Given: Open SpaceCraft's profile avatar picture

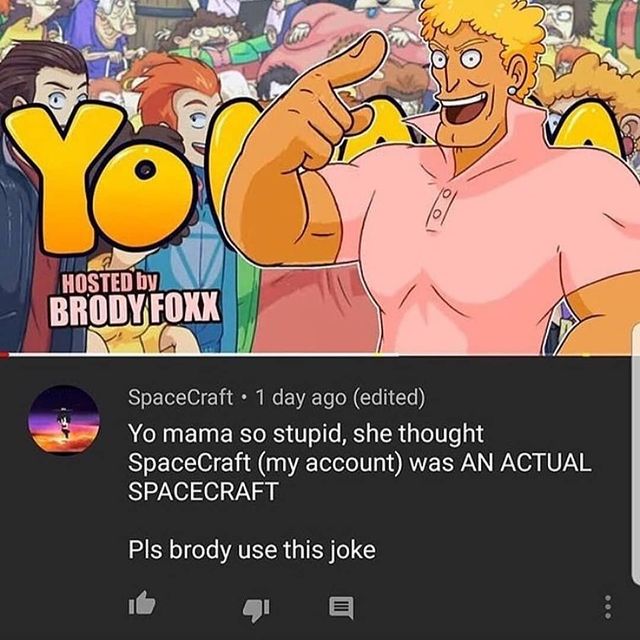Looking at the screenshot, I should 63,420.
